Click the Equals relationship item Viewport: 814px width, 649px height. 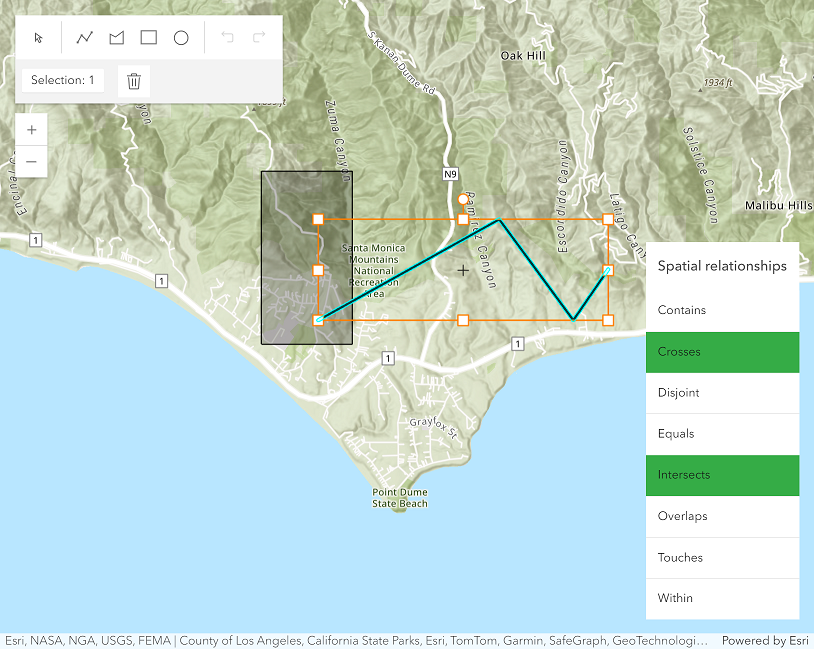pyautogui.click(x=722, y=434)
